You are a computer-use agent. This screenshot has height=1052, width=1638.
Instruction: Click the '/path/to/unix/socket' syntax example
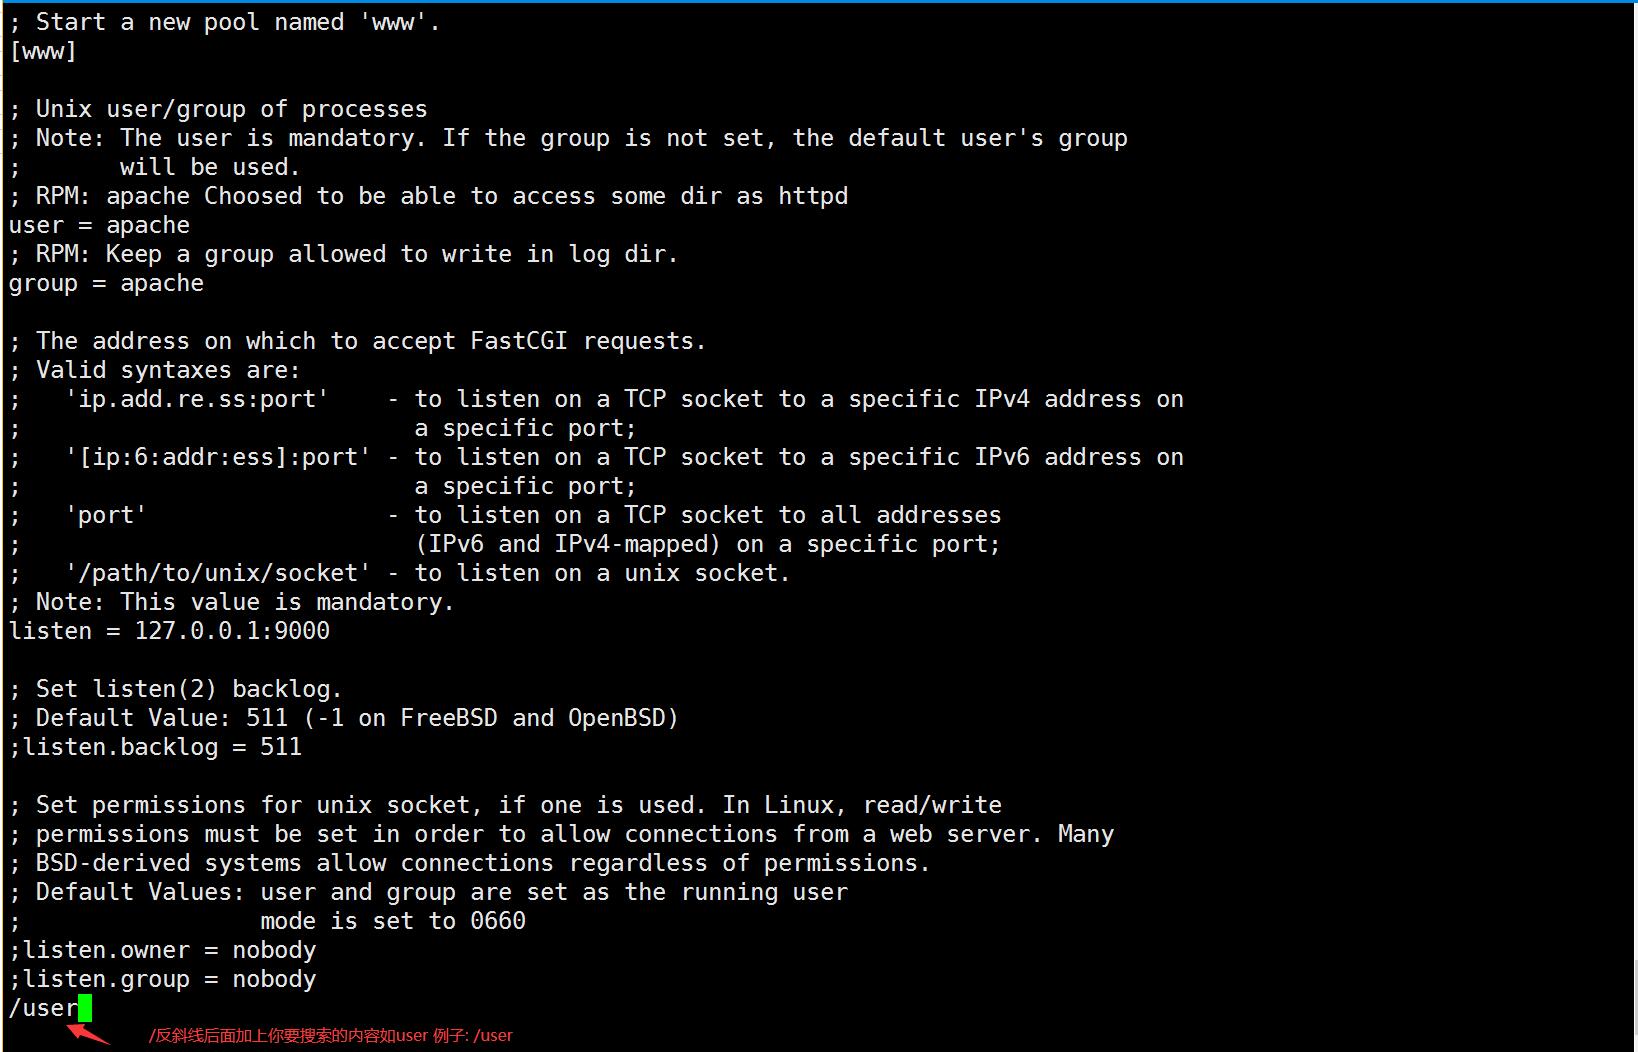[x=218, y=573]
